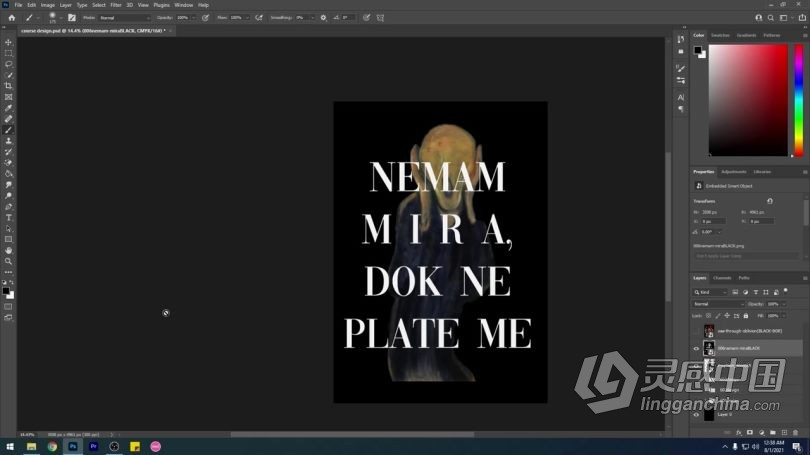Open the search icon at top right
Image resolution: width=810 pixels, height=455 pixels.
[x=771, y=18]
